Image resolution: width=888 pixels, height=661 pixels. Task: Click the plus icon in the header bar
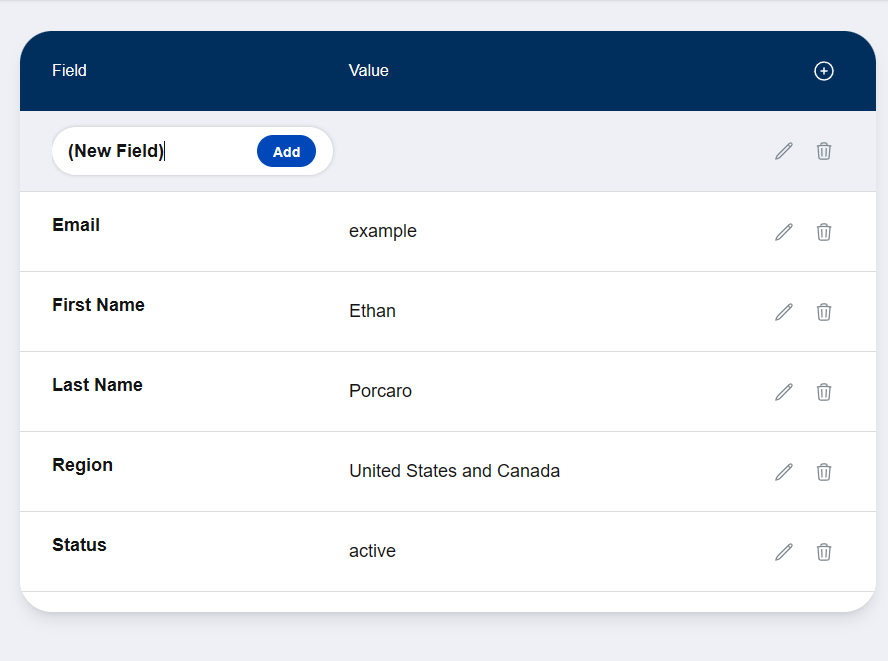pyautogui.click(x=824, y=71)
